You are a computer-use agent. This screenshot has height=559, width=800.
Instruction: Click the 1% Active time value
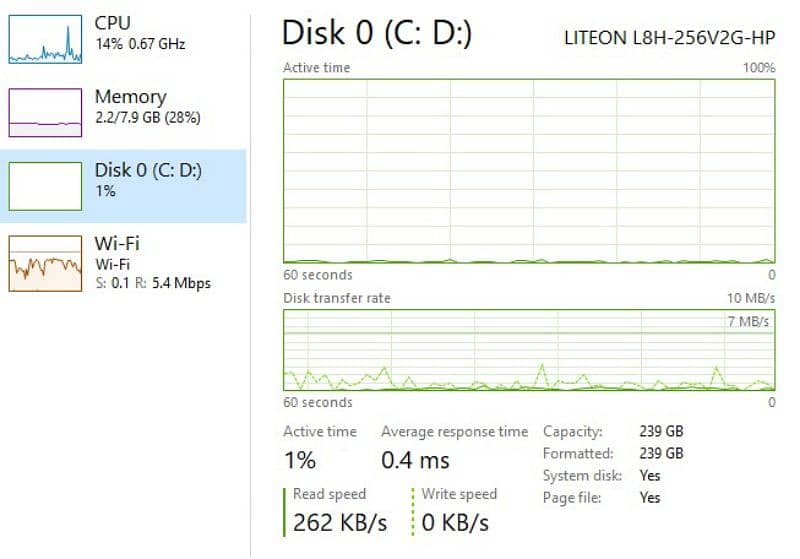pos(300,460)
